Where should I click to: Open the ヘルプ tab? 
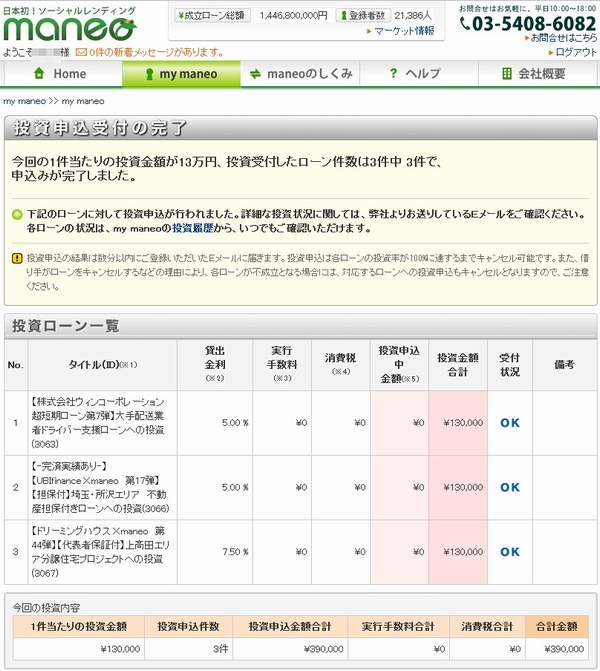(419, 74)
